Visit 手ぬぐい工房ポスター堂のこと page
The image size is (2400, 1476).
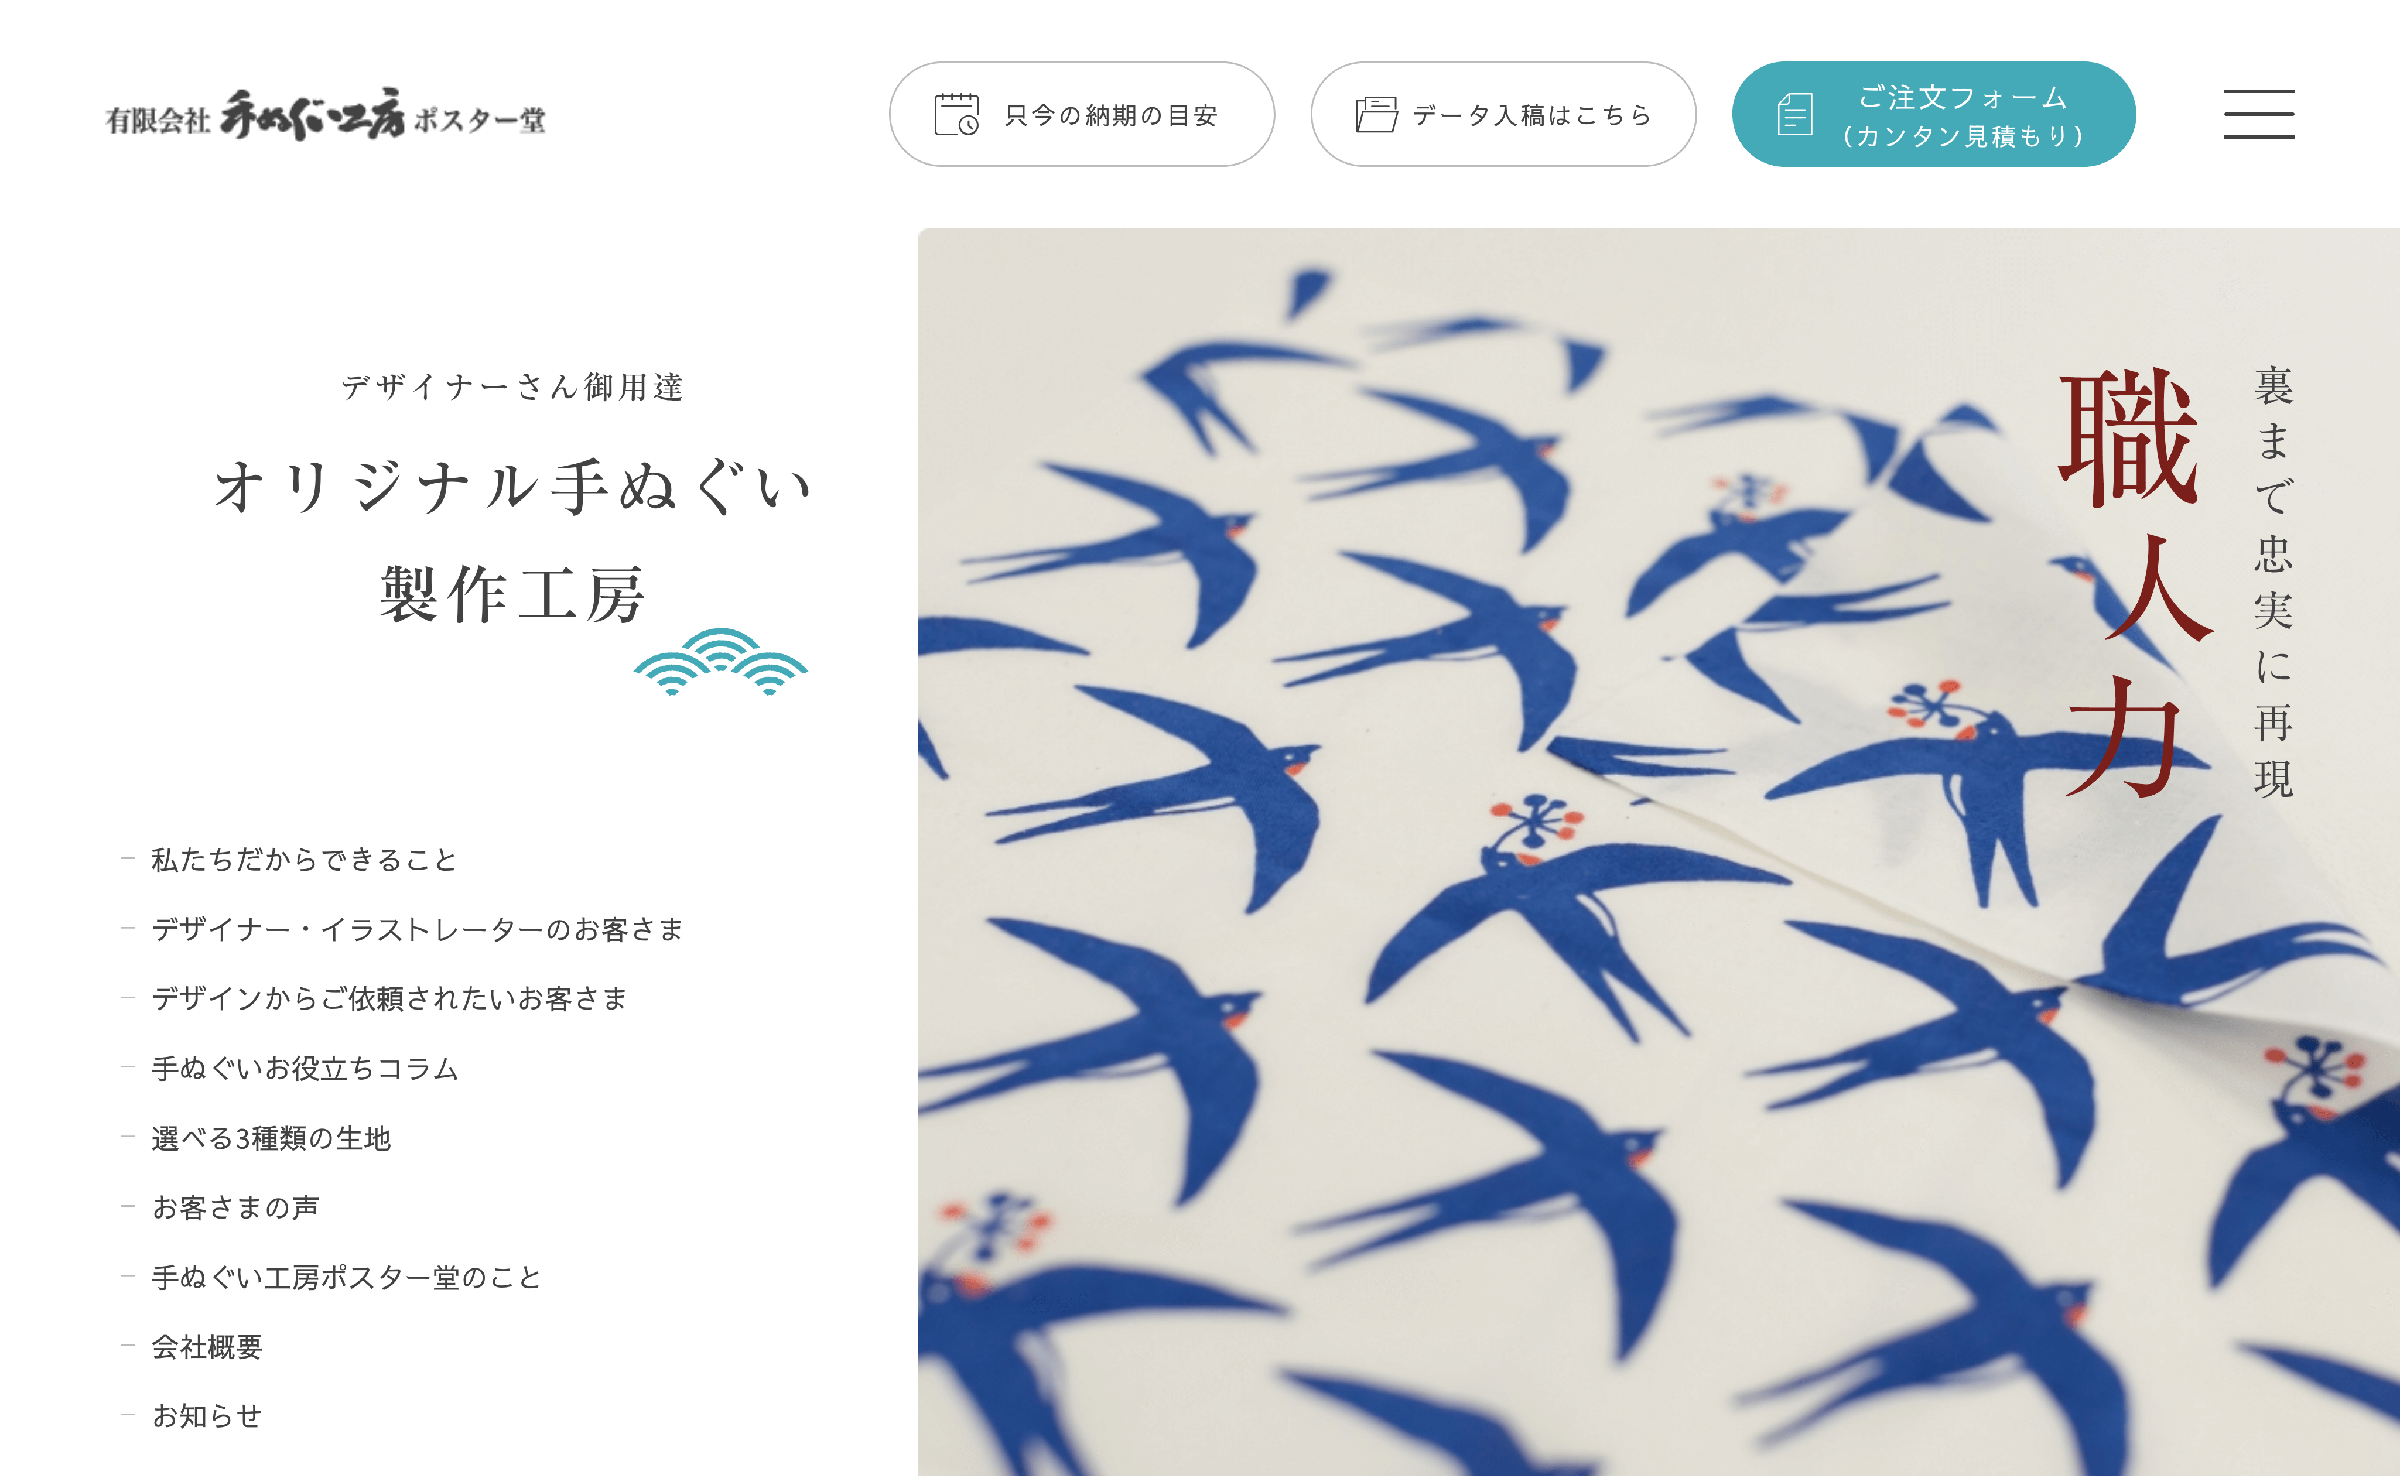click(x=346, y=1277)
